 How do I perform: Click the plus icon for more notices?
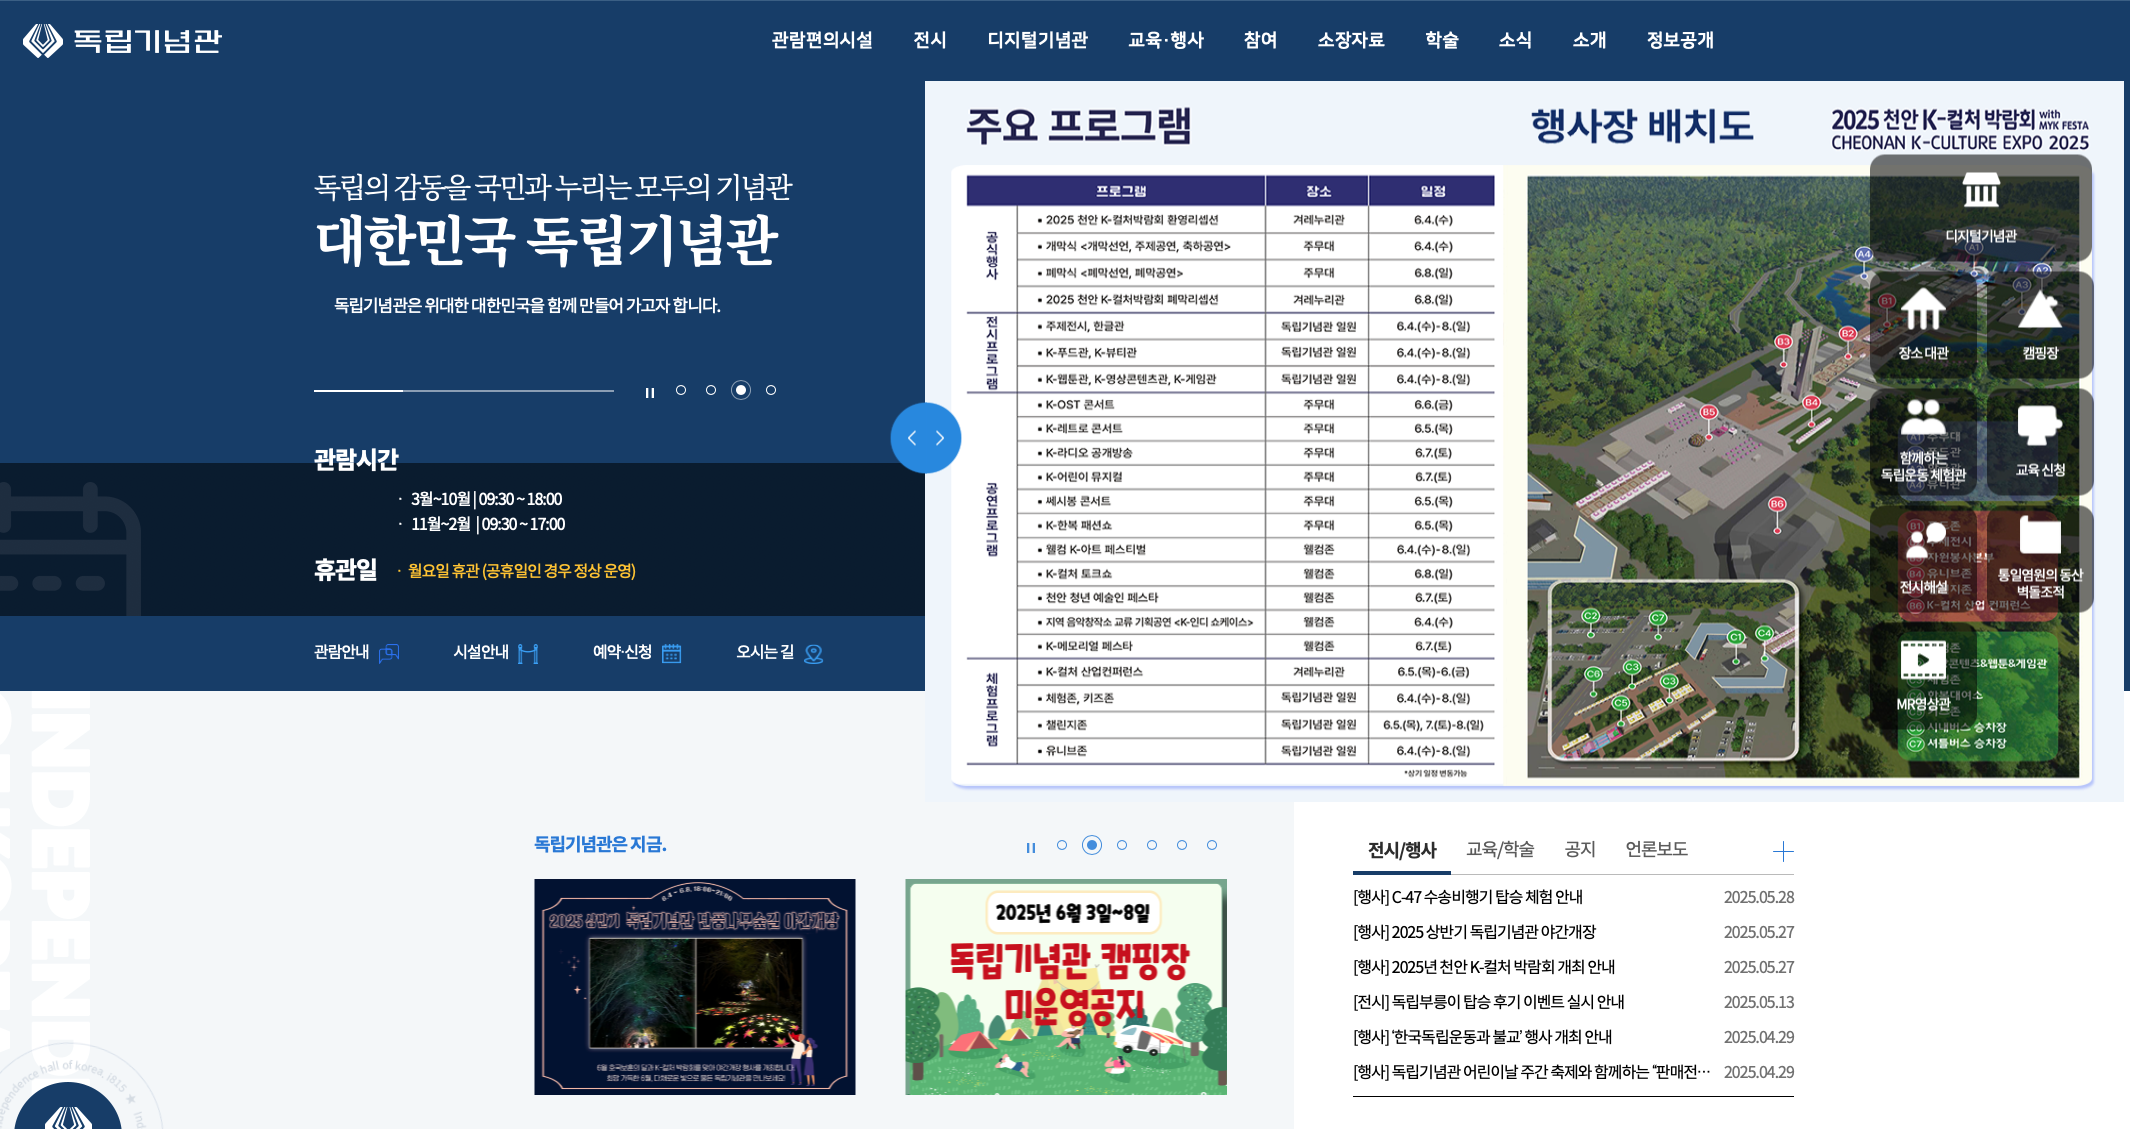(x=1783, y=852)
